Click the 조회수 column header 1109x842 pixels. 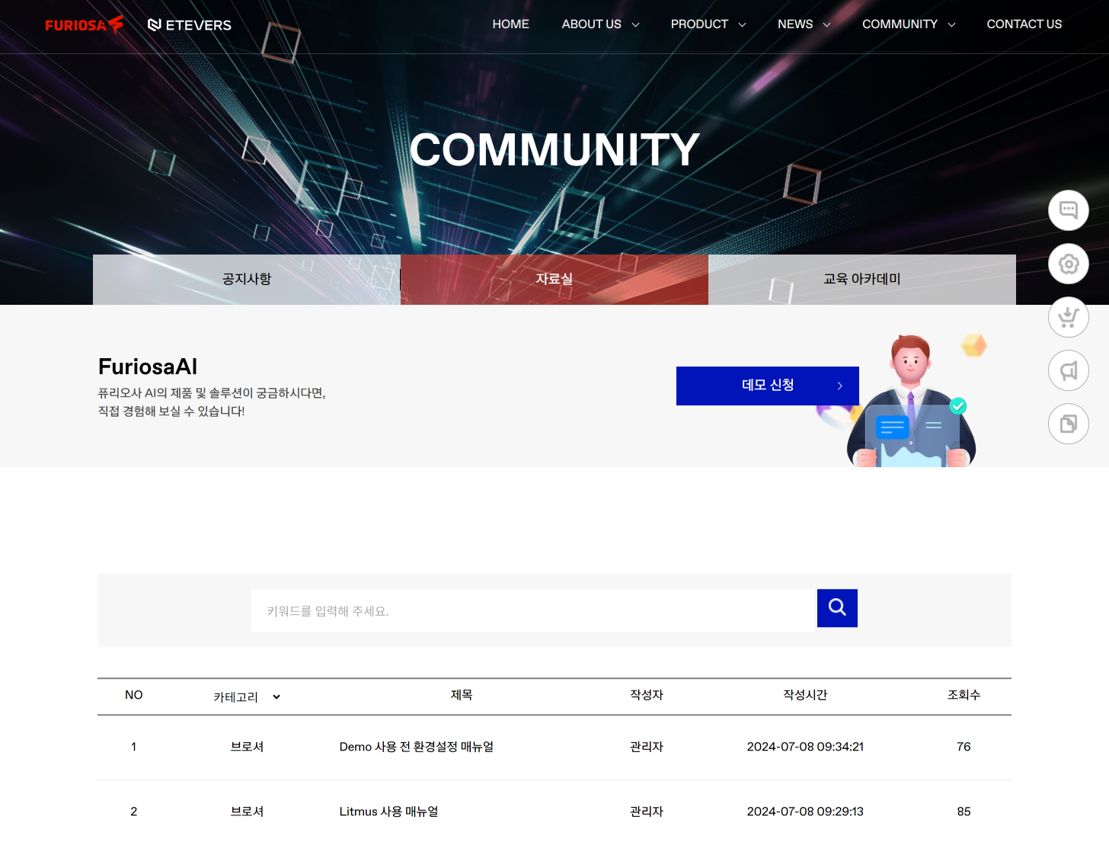click(x=963, y=695)
